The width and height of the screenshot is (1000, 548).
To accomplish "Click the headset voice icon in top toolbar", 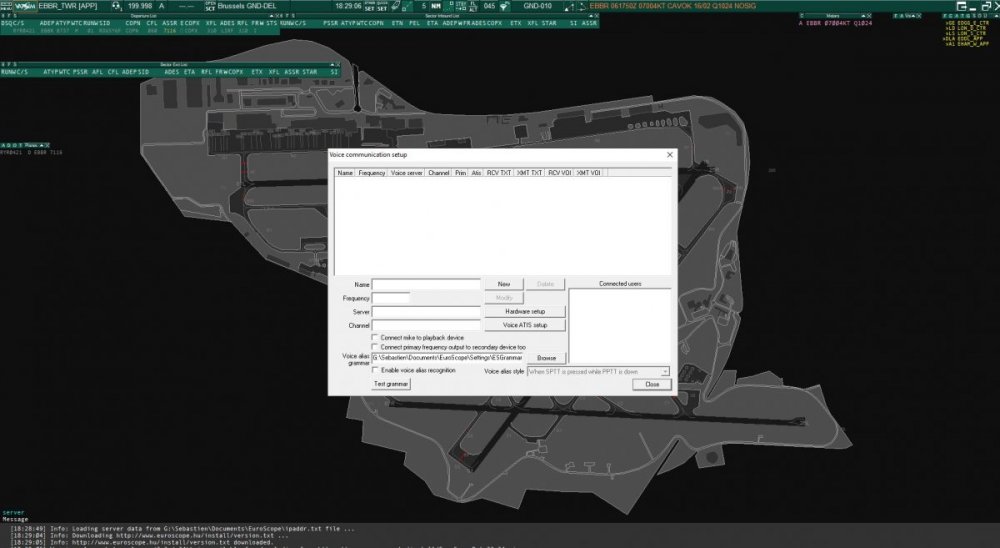I will (116, 6).
